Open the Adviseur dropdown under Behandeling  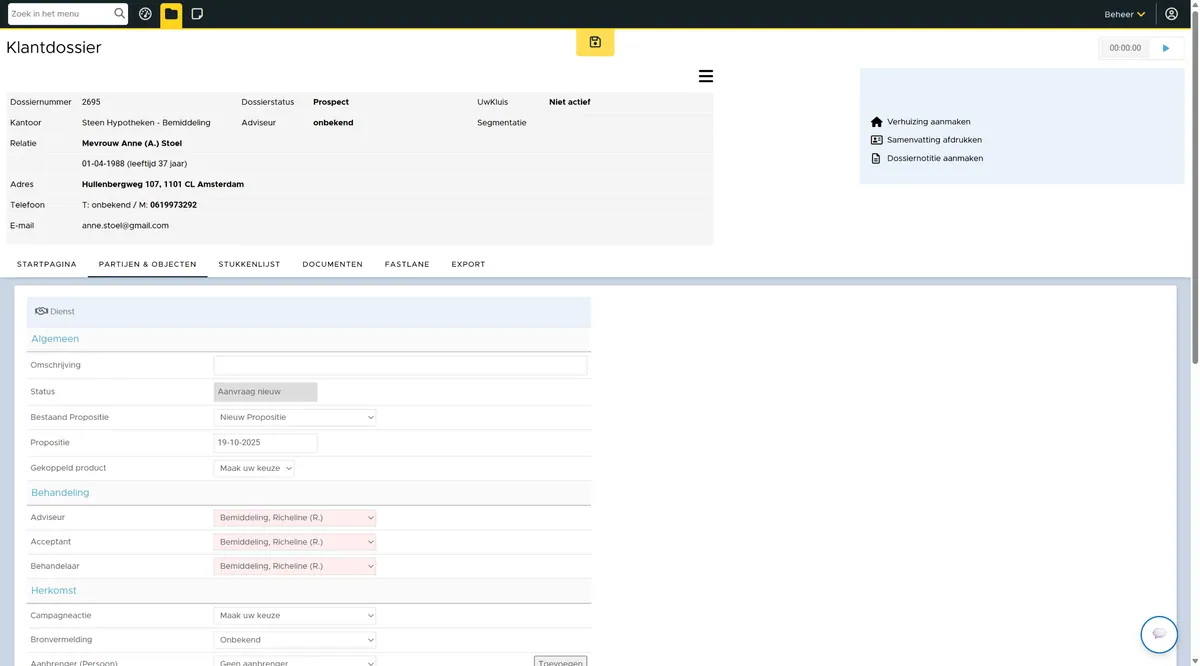pos(295,518)
